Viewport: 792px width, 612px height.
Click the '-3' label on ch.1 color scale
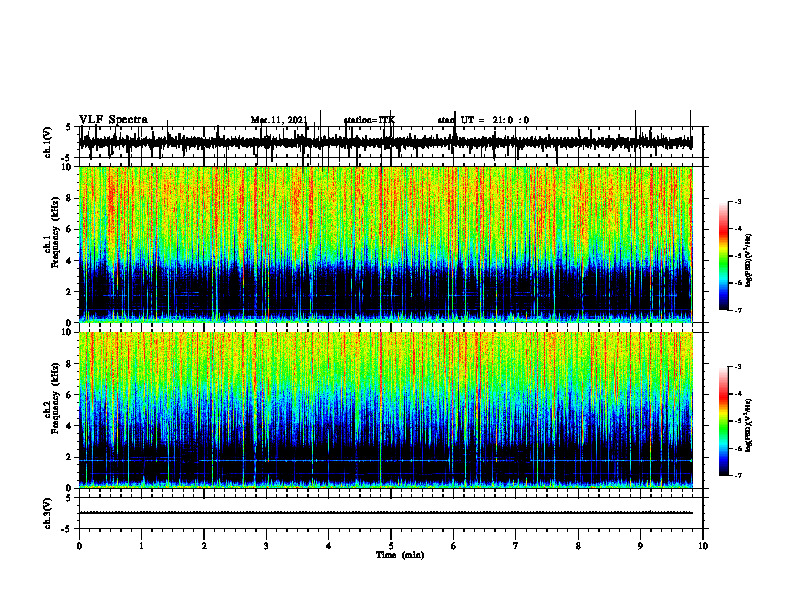click(737, 201)
